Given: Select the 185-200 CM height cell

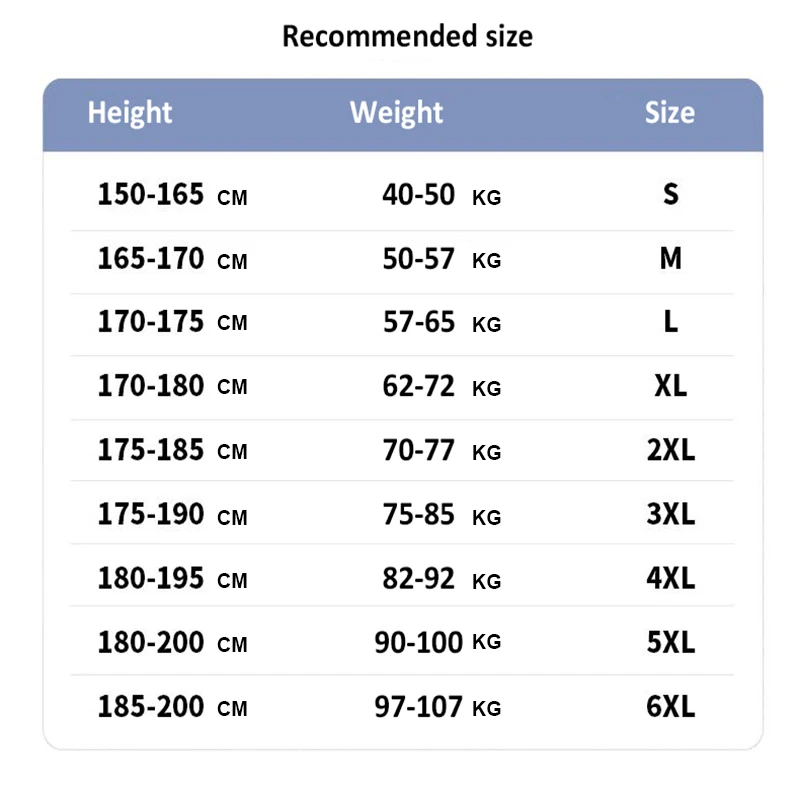Looking at the screenshot, I should pos(171,707).
